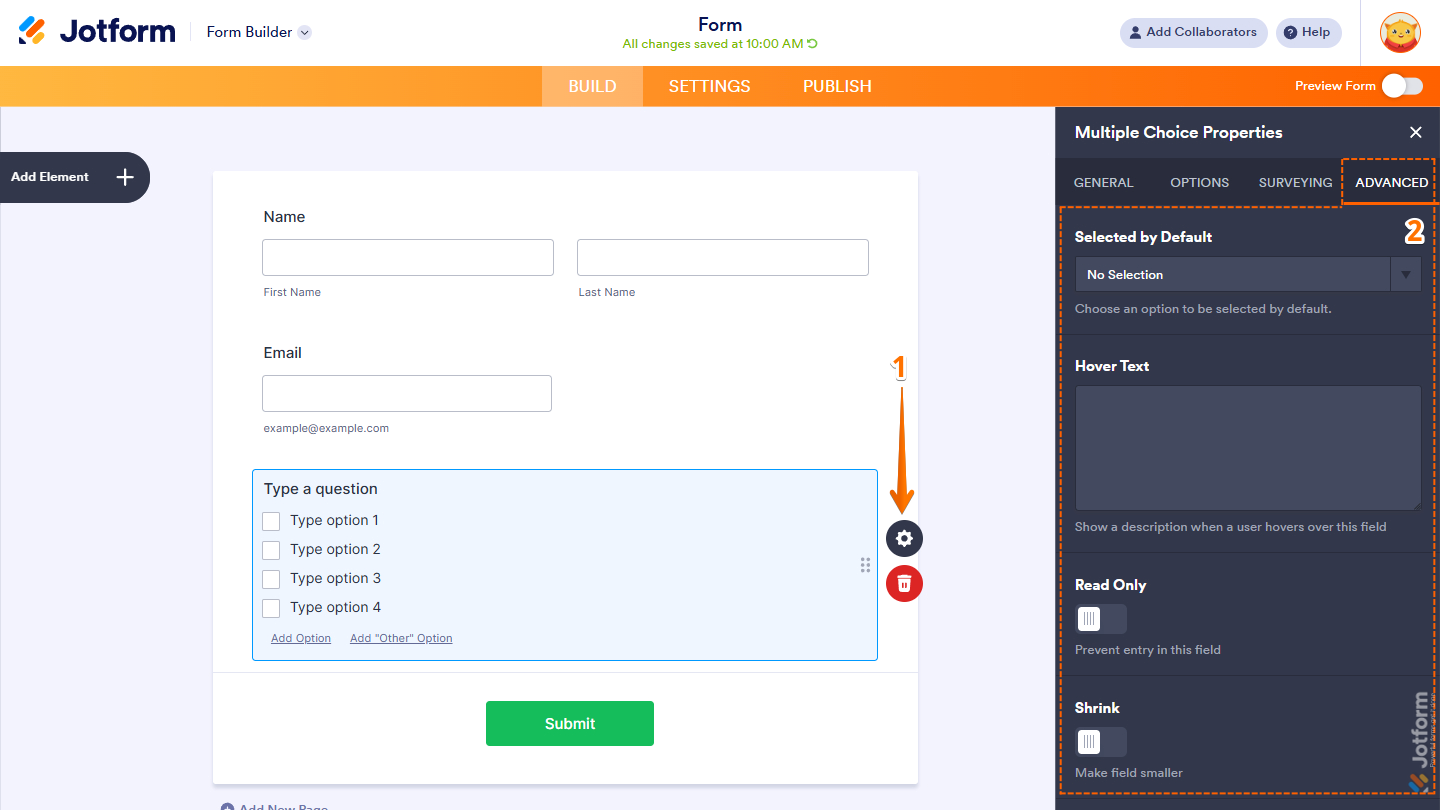Click the Add Collaborators button
Image resolution: width=1440 pixels, height=810 pixels.
pos(1193,32)
